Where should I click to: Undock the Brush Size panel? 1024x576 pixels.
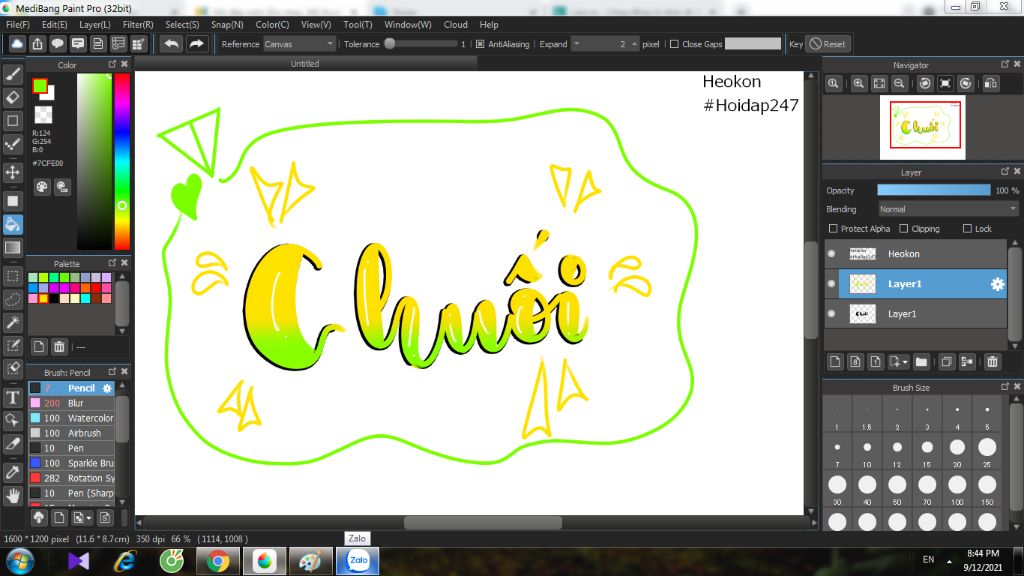coord(1004,387)
